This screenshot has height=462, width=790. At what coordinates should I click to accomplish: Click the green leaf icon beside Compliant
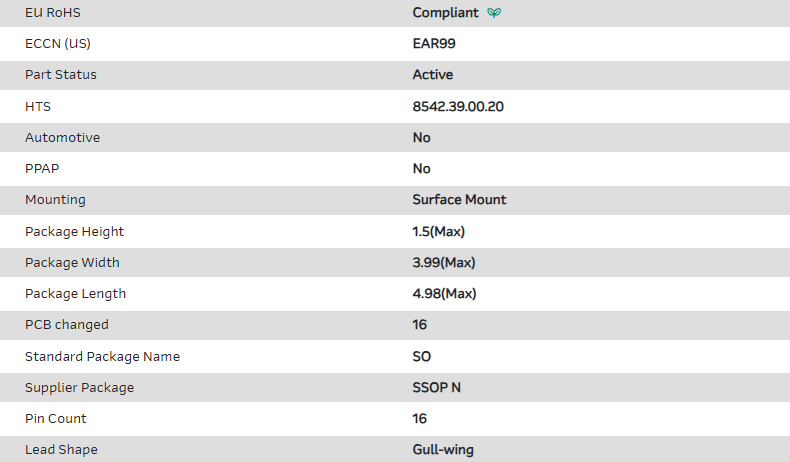494,13
